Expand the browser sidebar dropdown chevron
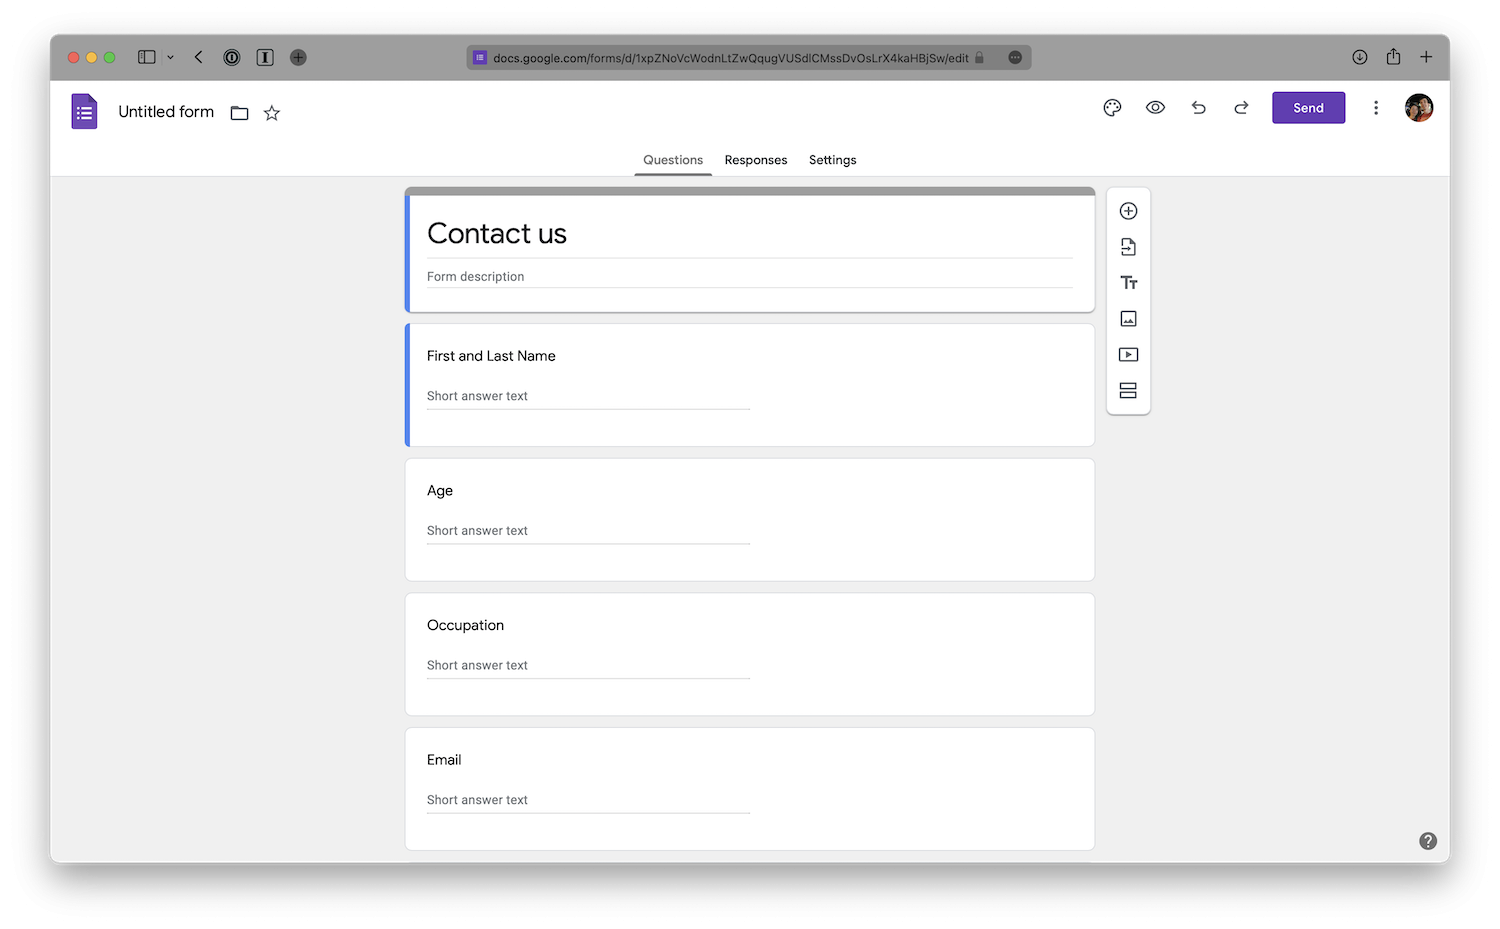This screenshot has width=1500, height=929. [170, 58]
